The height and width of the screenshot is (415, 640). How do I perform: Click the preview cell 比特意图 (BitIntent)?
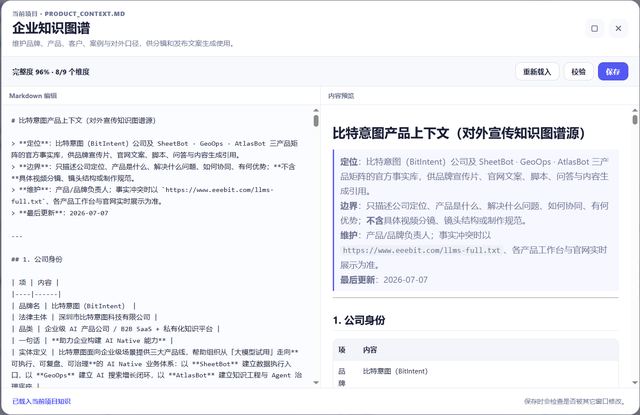(x=395, y=371)
